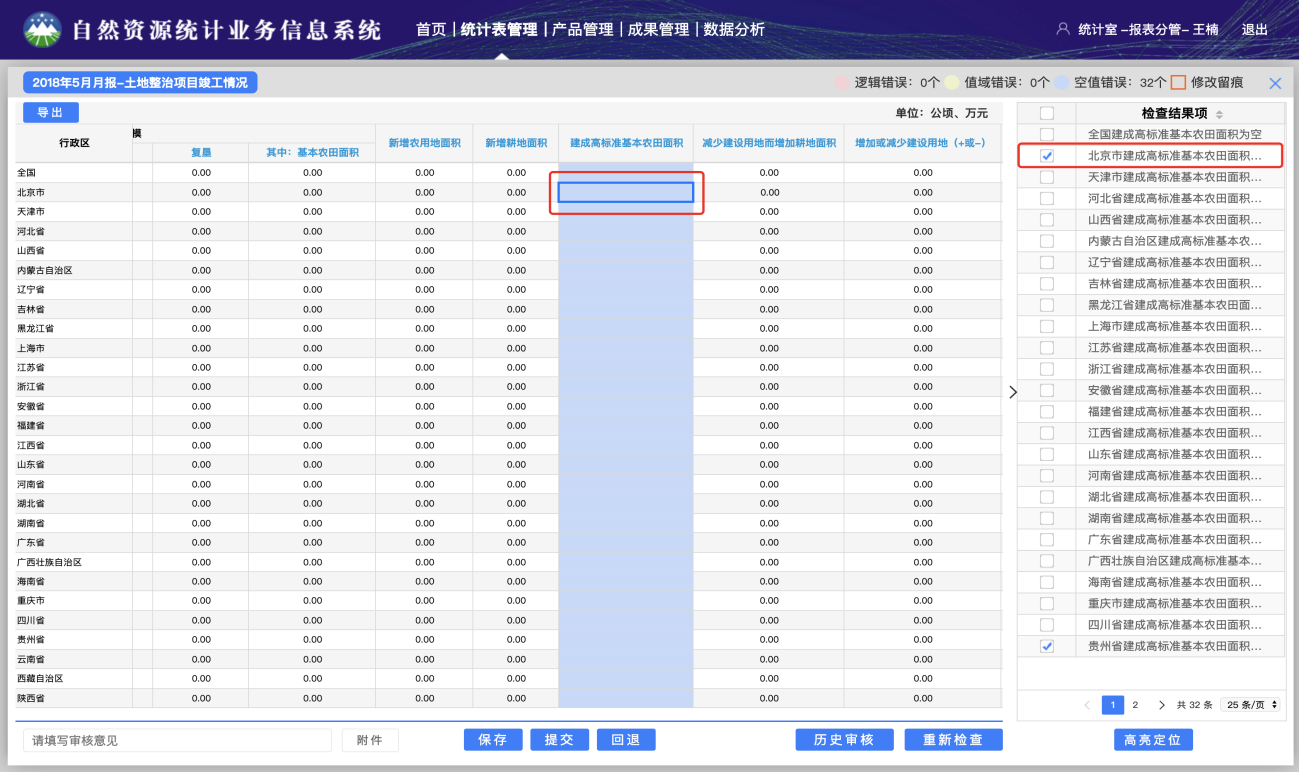The image size is (1299, 772).
Task: Check the 河北省 check result checkbox
Action: click(x=1046, y=198)
